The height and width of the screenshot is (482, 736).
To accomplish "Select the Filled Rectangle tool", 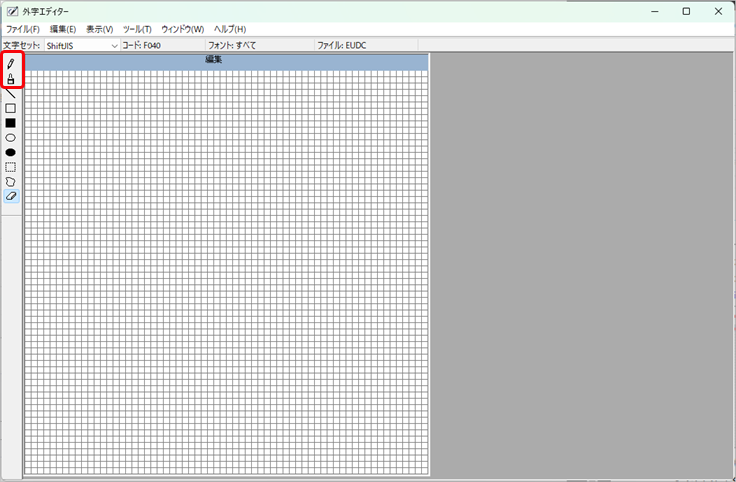I will tap(11, 123).
